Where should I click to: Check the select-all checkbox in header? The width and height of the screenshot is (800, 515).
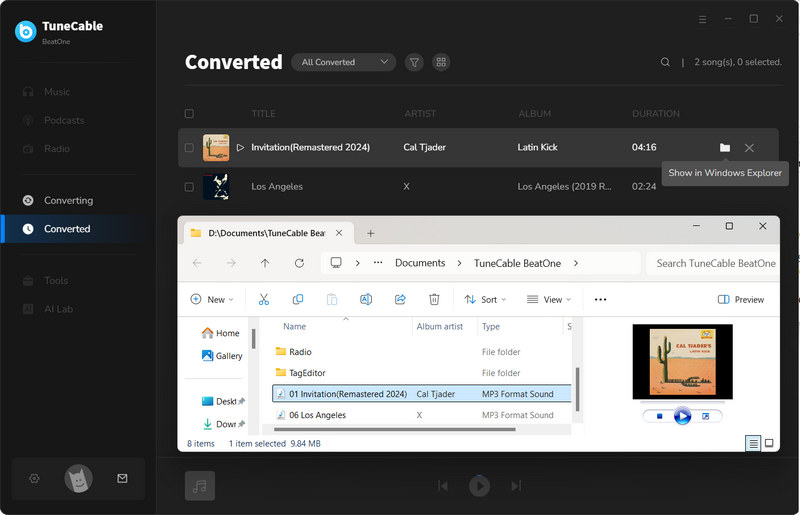point(189,114)
